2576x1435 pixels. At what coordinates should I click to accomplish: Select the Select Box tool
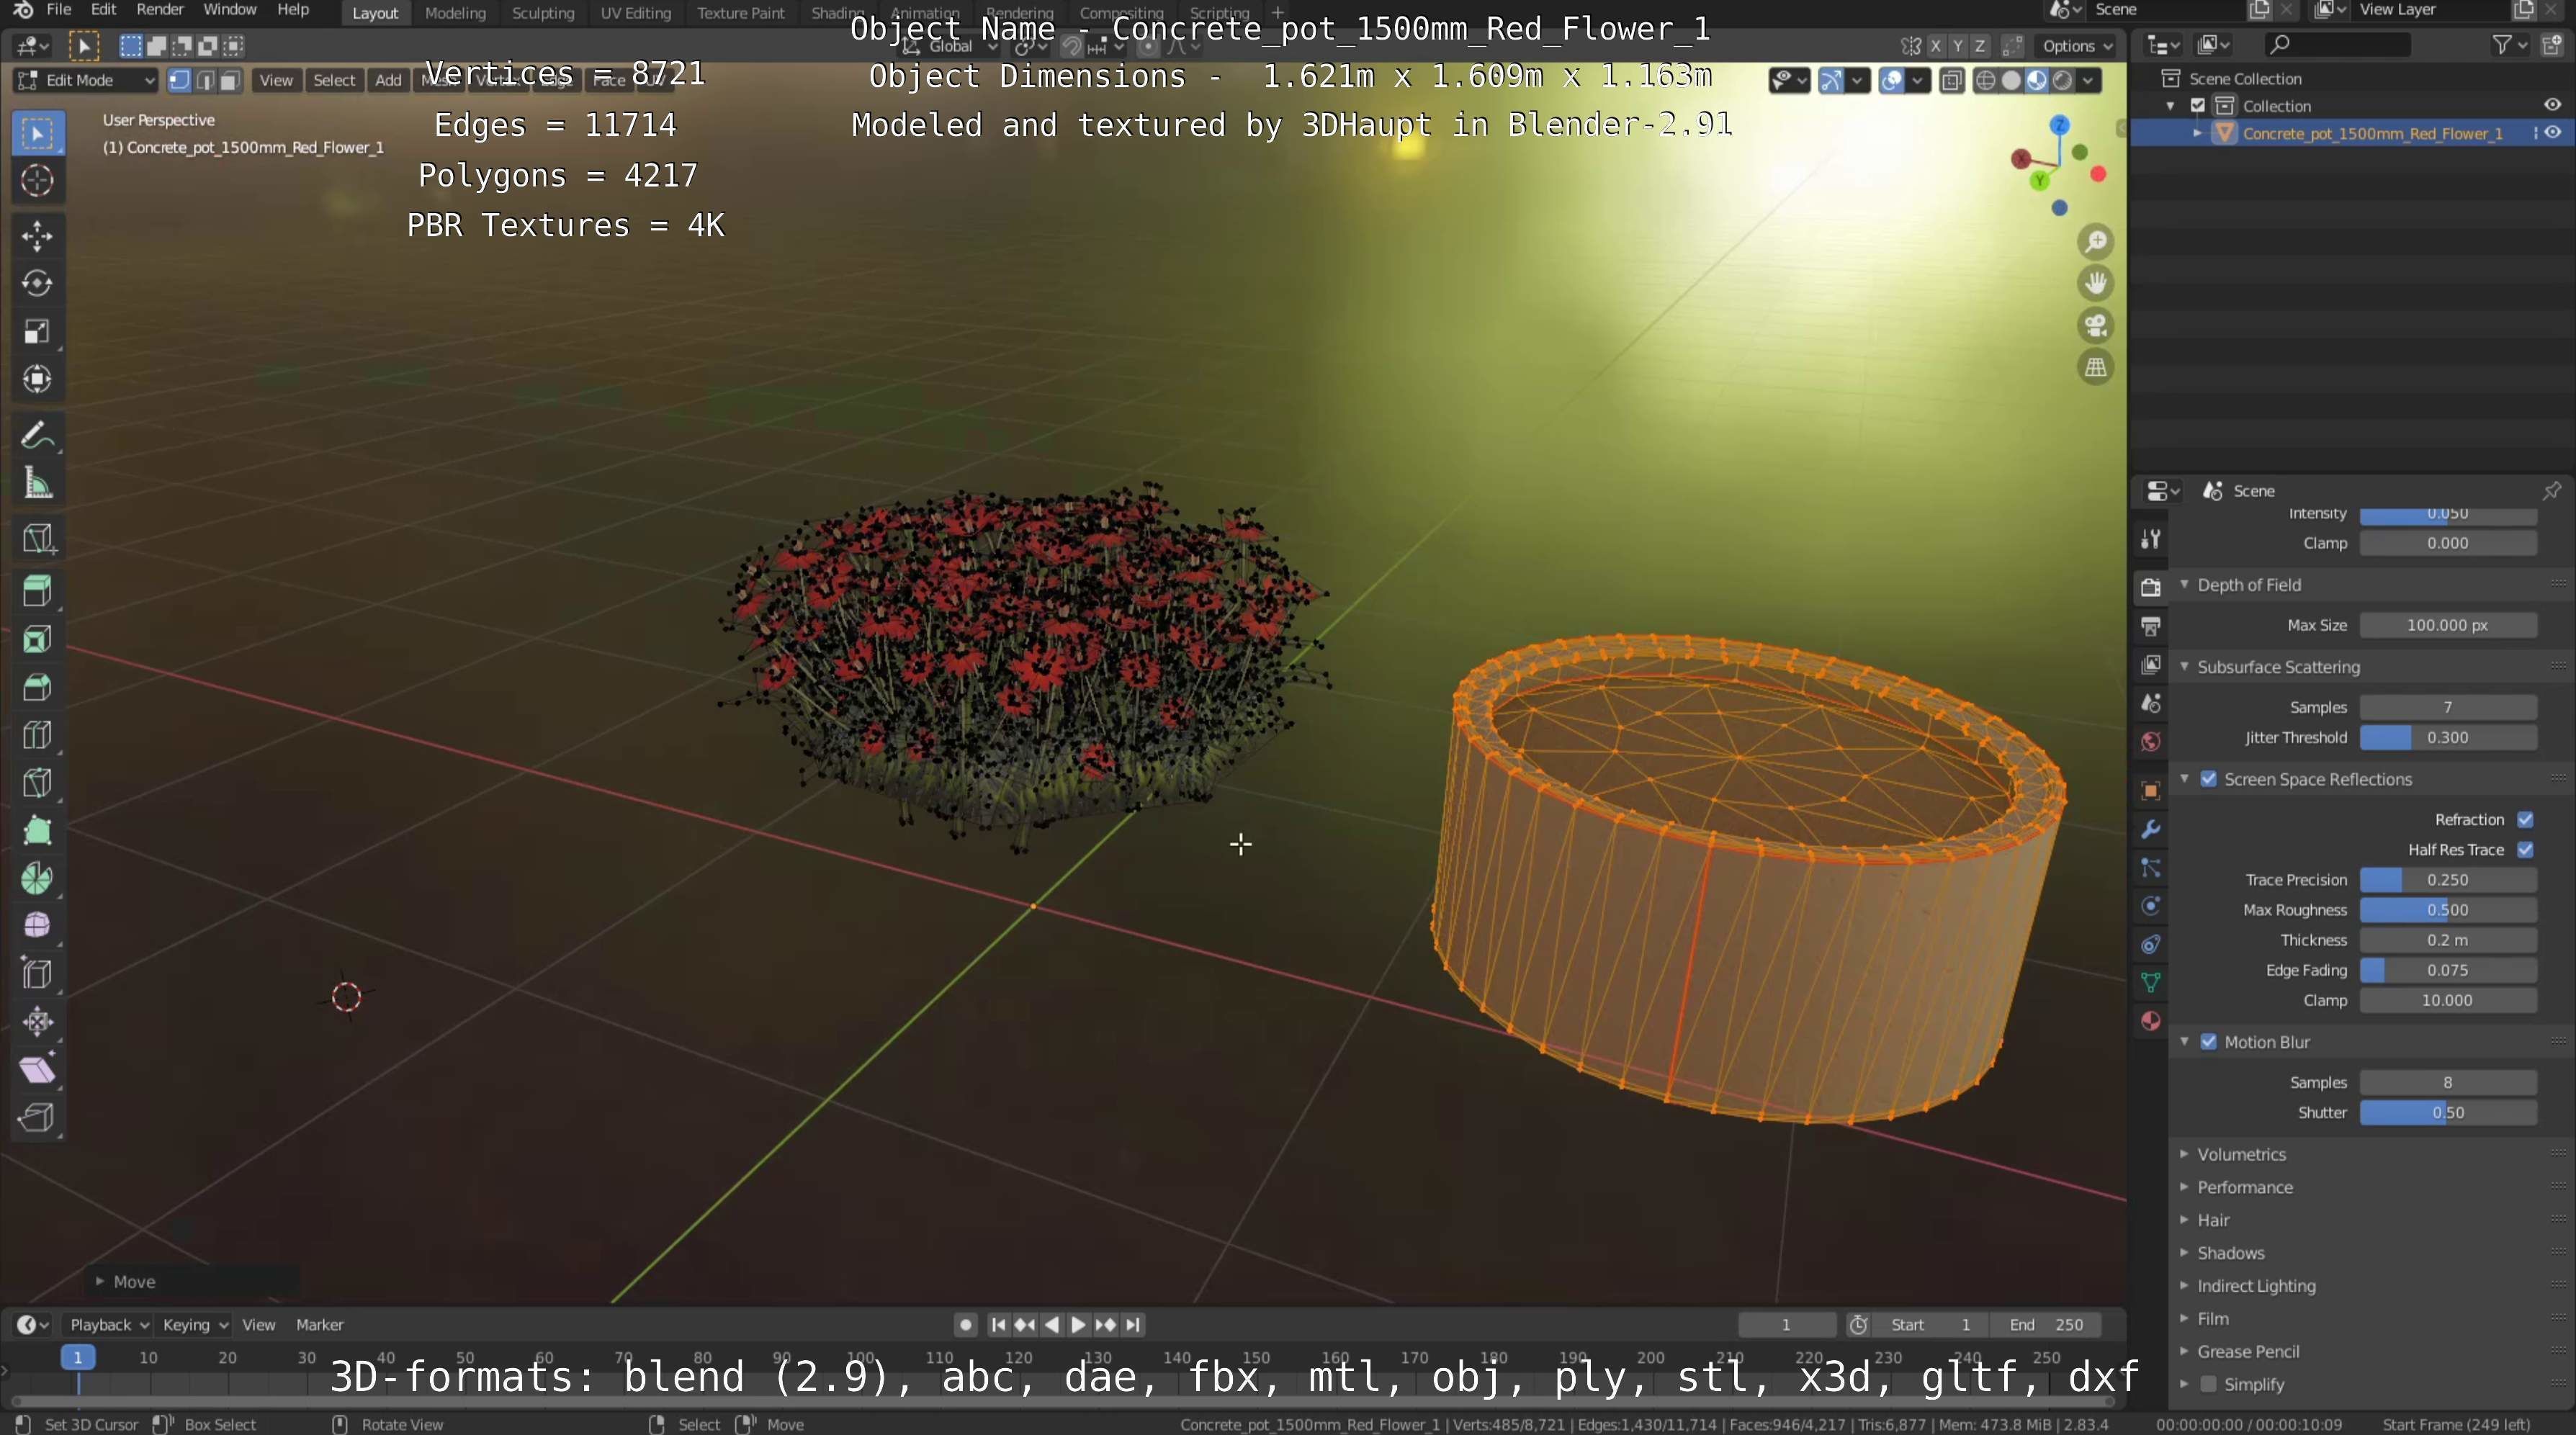pyautogui.click(x=37, y=133)
